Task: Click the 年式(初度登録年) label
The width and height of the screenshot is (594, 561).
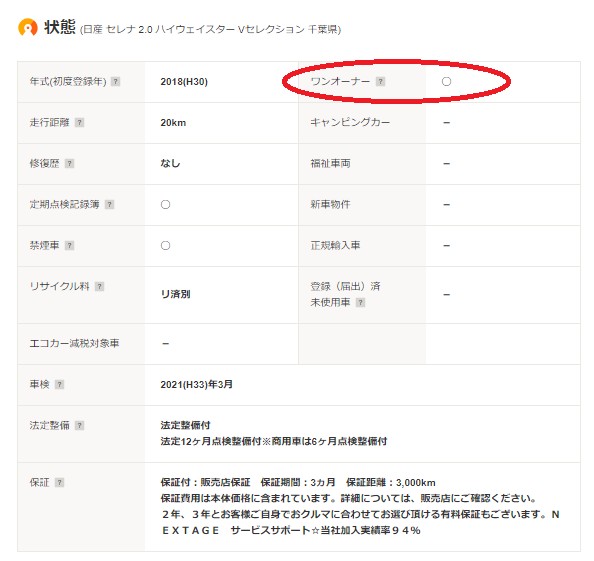Action: [68, 81]
